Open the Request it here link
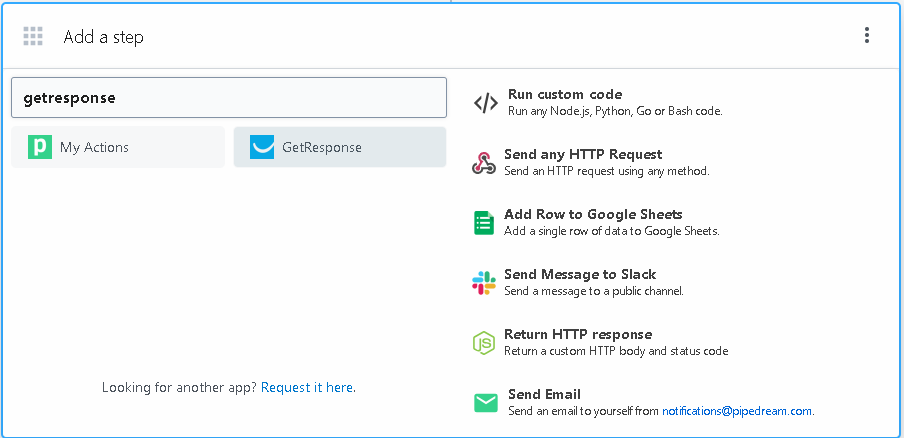This screenshot has width=904, height=438. pos(307,387)
